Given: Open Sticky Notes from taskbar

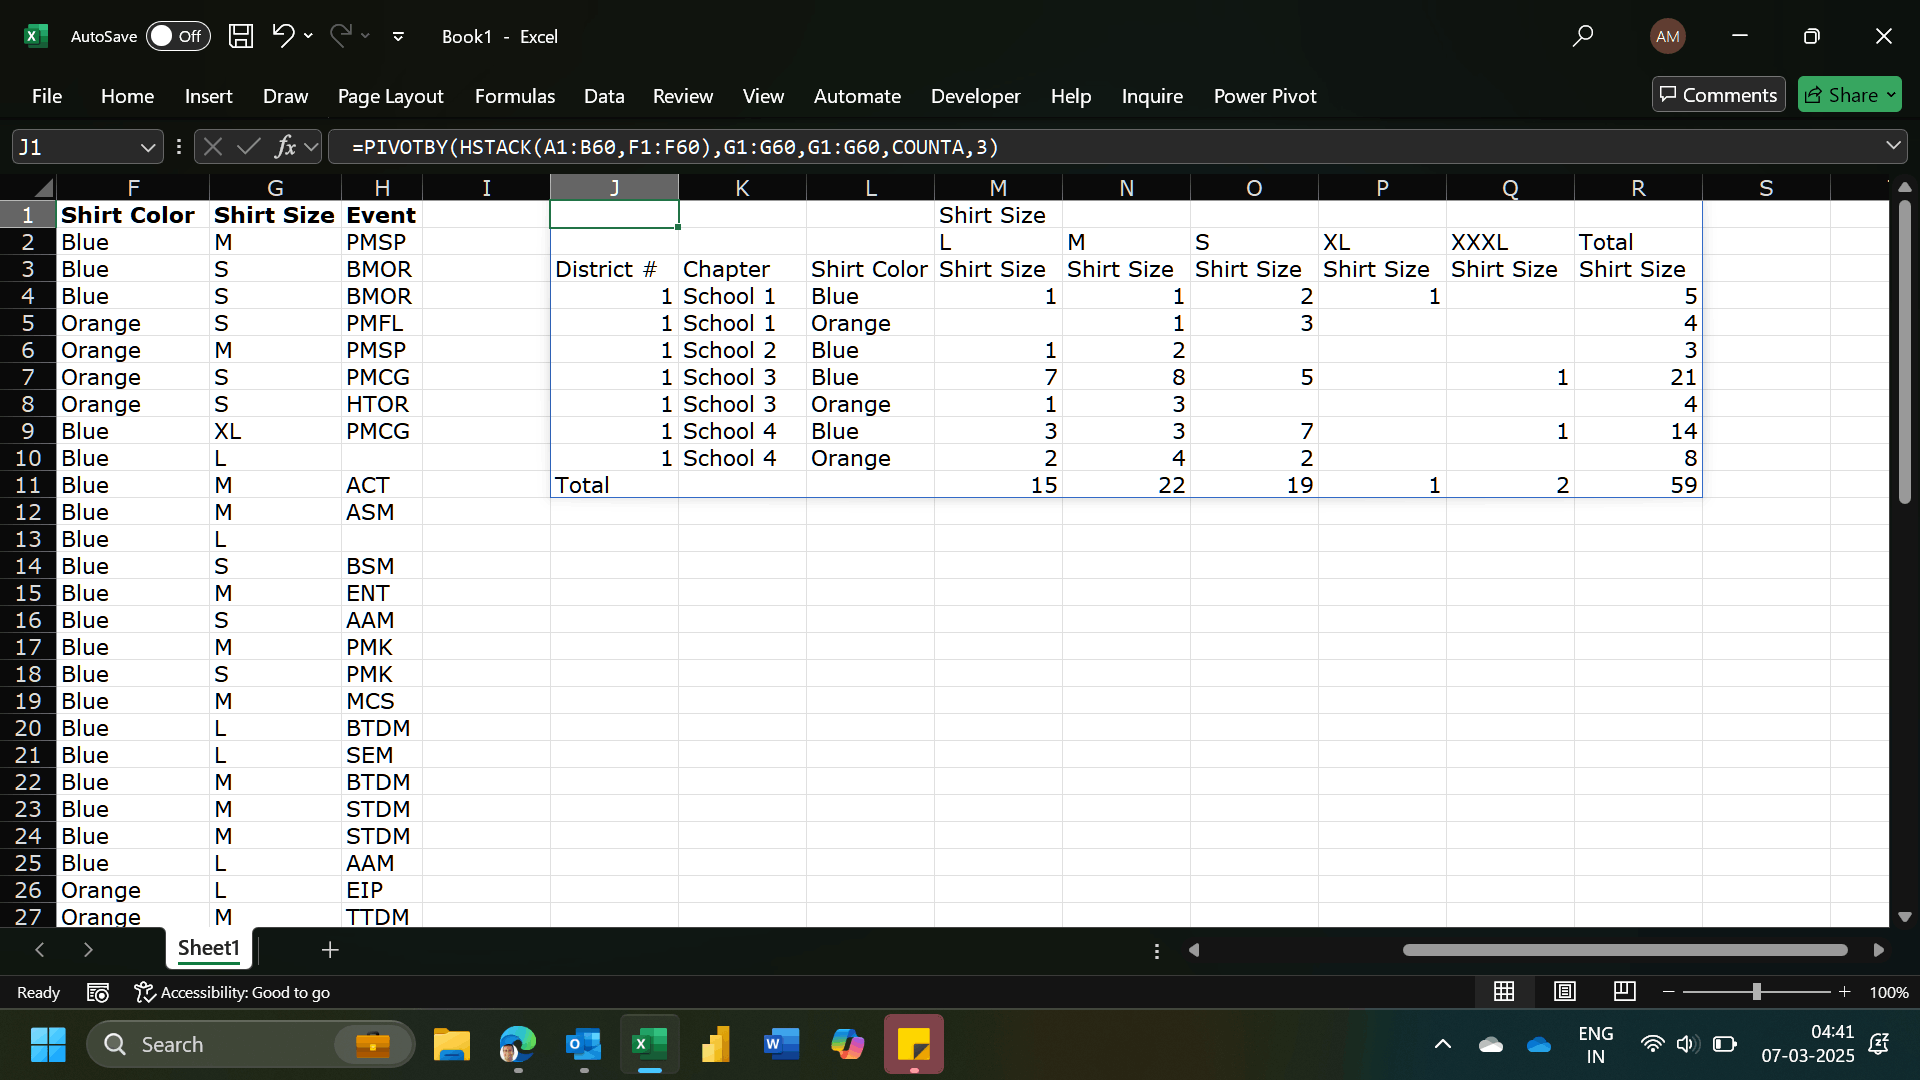Looking at the screenshot, I should pos(914,1044).
